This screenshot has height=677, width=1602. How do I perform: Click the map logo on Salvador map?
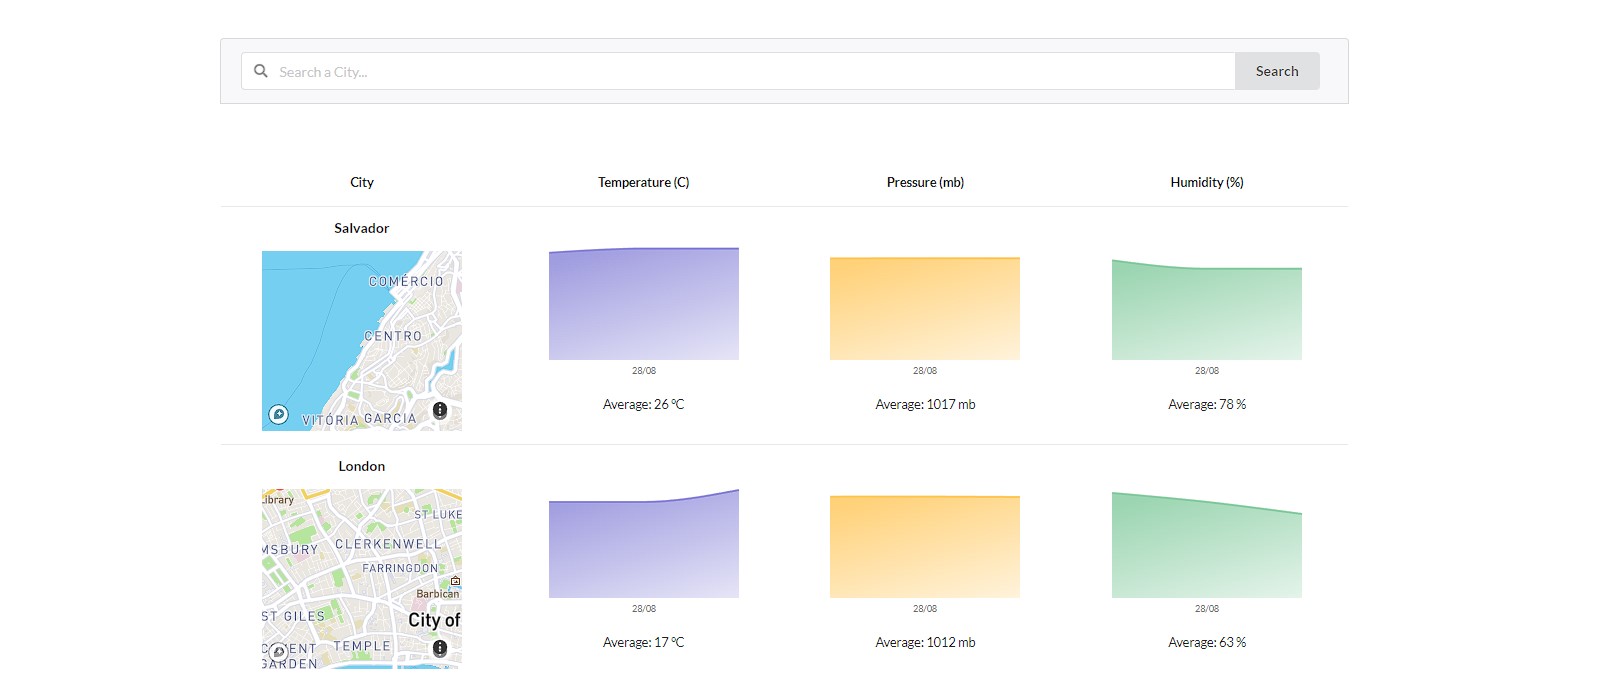coord(279,414)
